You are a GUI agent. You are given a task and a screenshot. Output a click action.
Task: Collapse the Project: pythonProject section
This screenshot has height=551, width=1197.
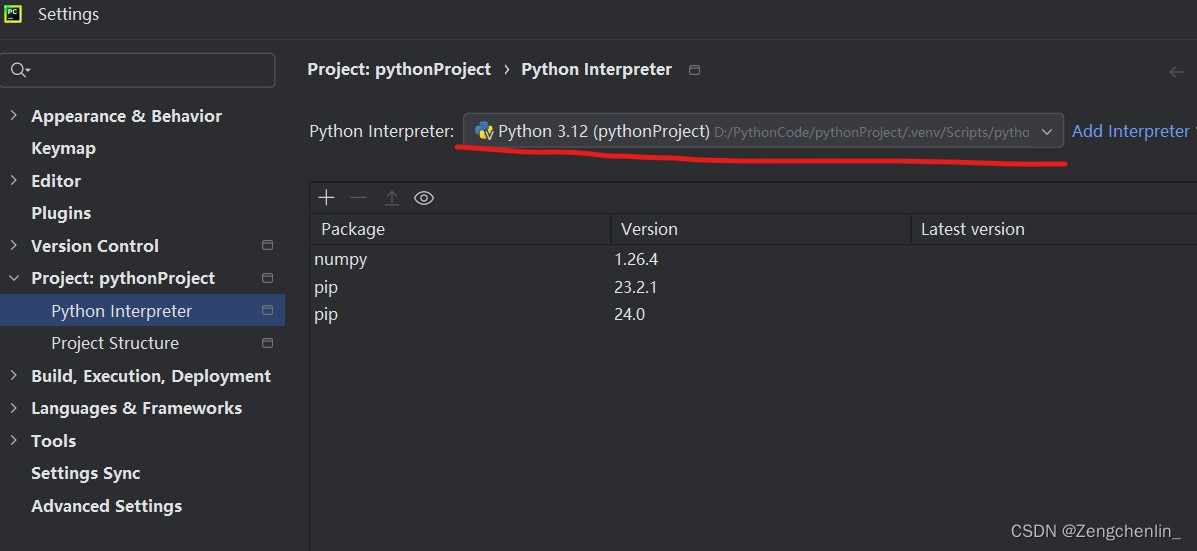point(13,279)
